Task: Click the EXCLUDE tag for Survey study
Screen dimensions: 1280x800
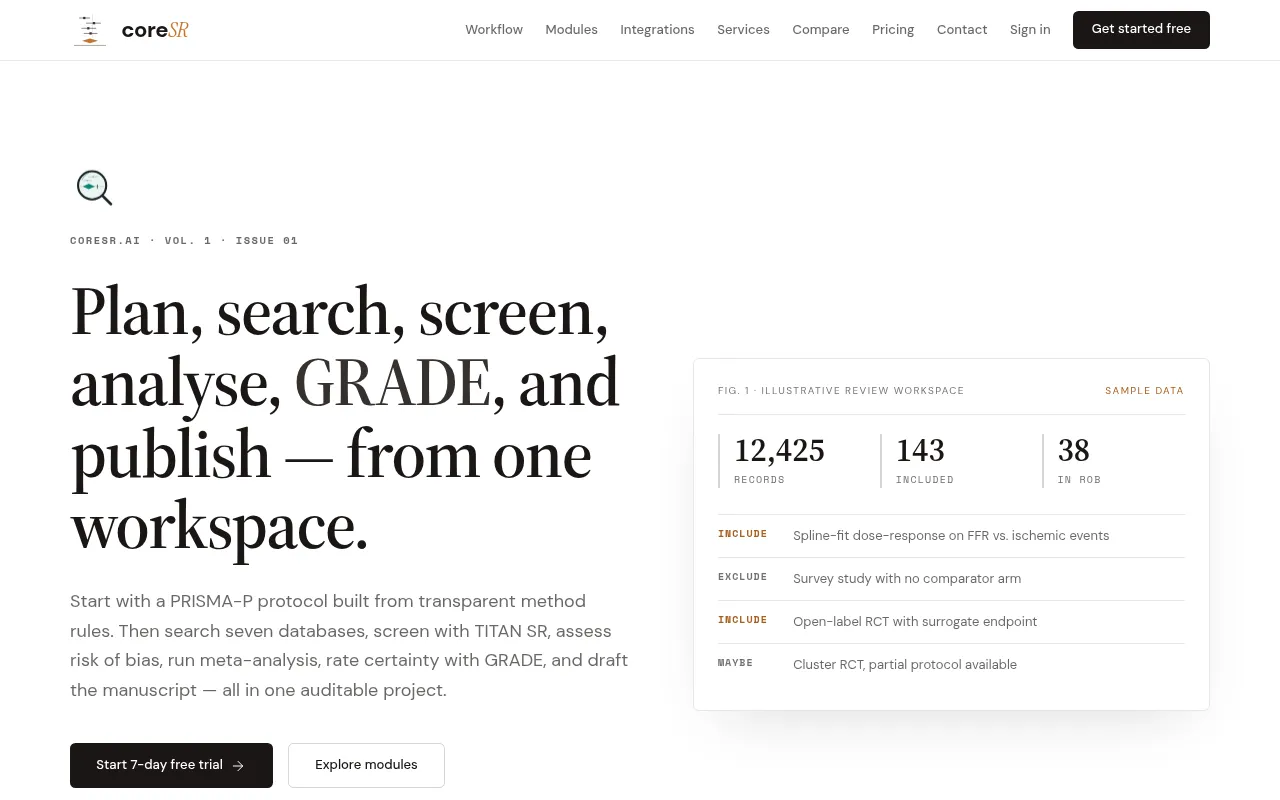Action: coord(743,577)
